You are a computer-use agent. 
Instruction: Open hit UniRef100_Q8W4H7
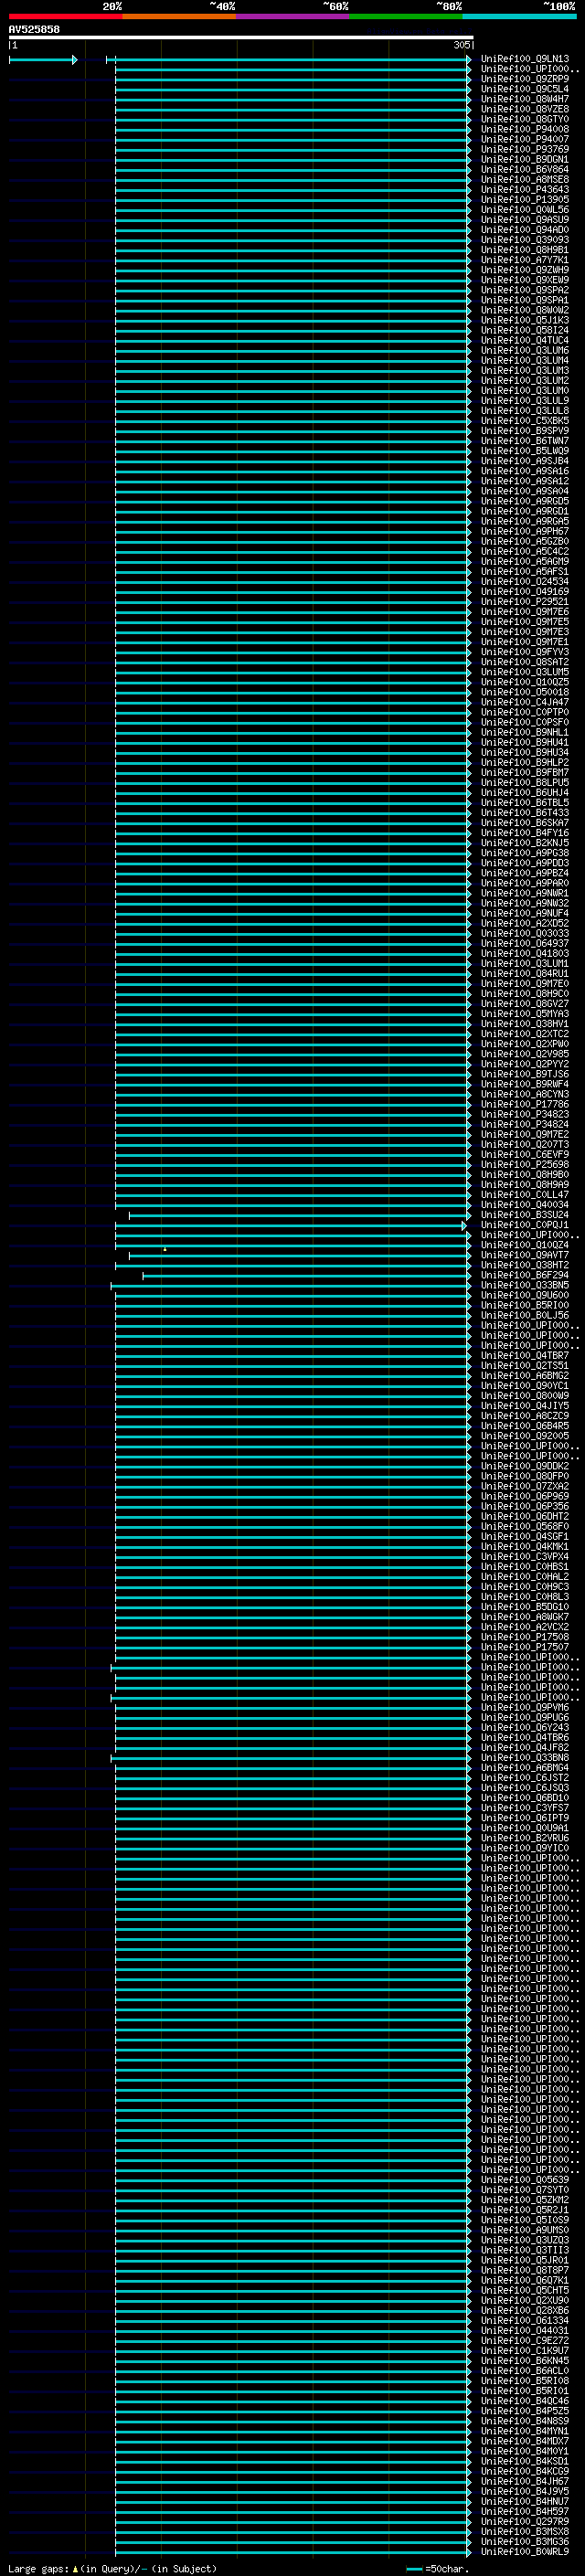tap(525, 99)
